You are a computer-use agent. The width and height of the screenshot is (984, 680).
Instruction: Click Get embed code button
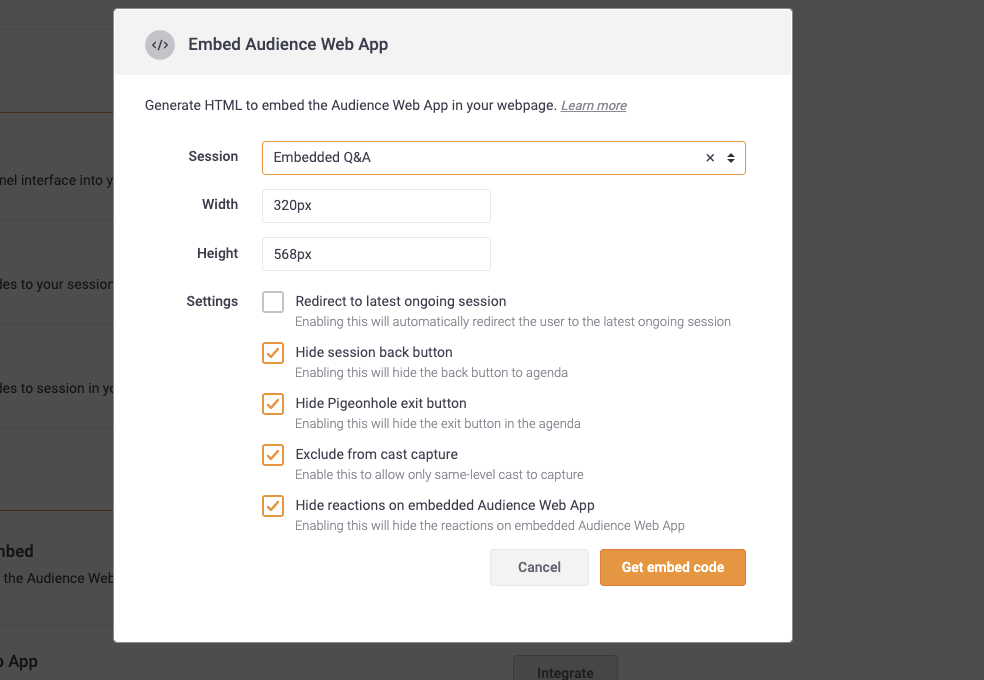[x=673, y=568]
